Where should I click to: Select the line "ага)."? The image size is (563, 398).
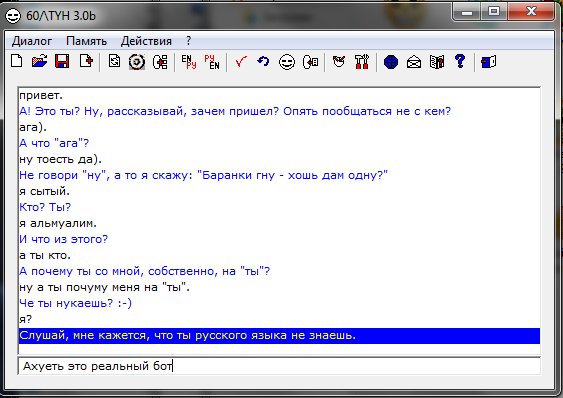tap(279, 127)
